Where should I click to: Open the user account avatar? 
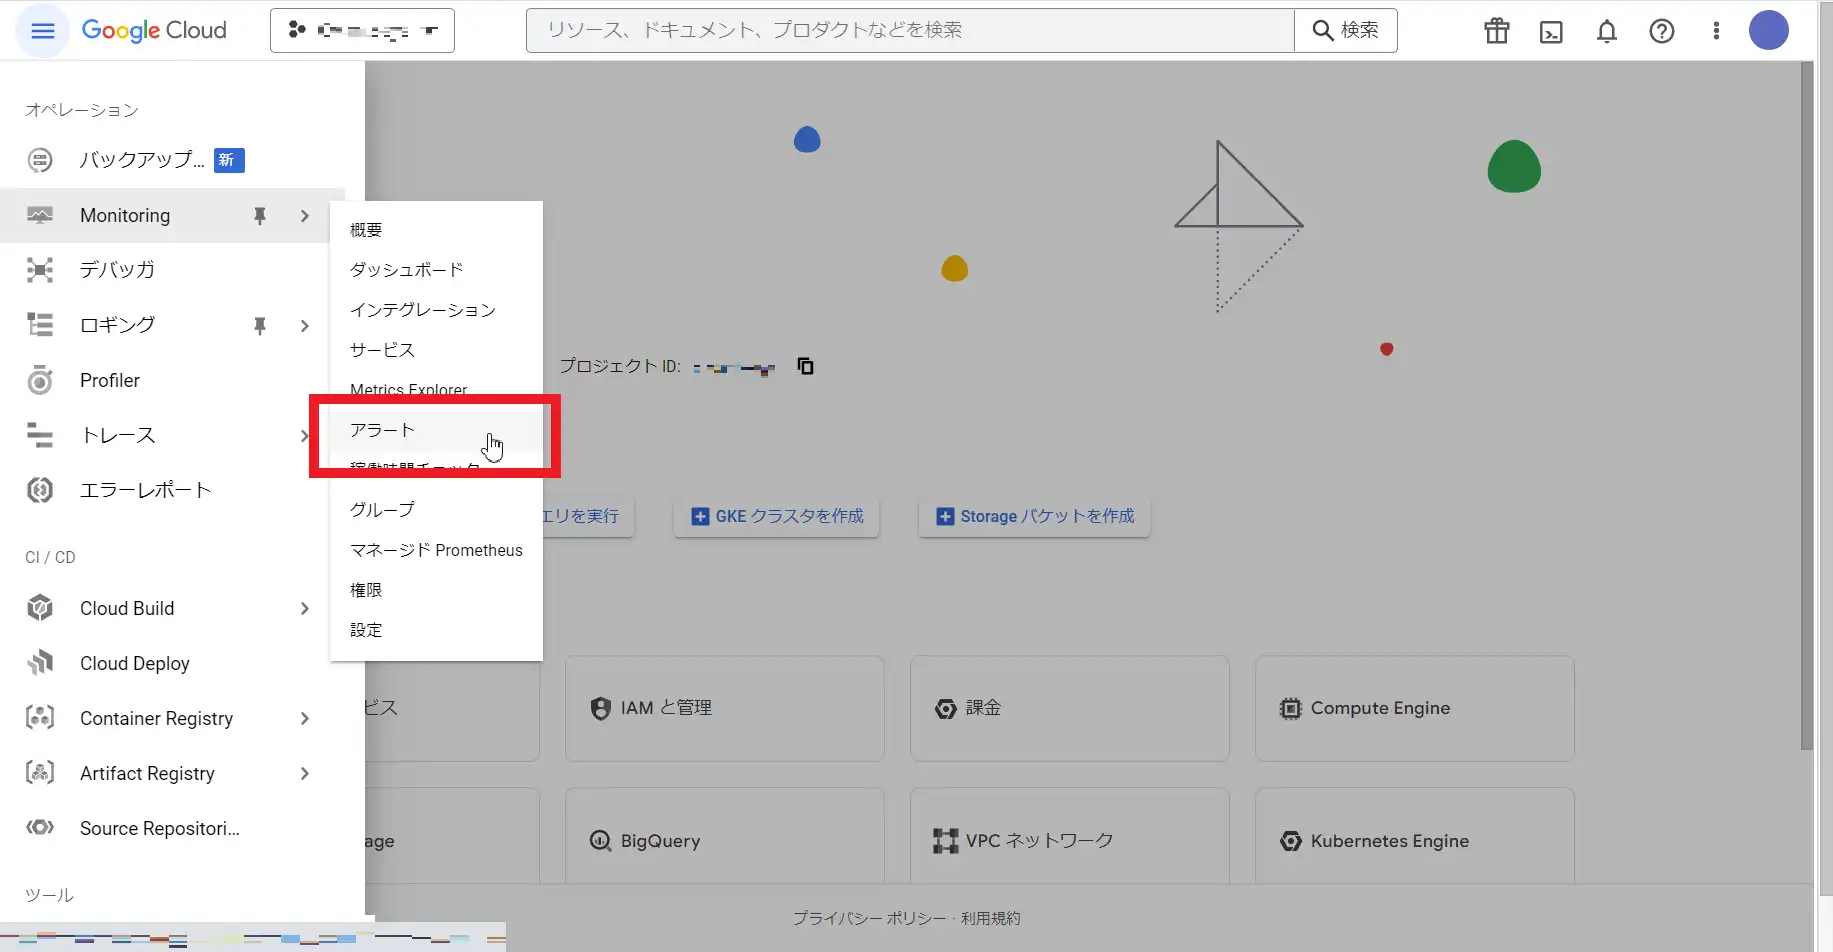pyautogui.click(x=1768, y=30)
